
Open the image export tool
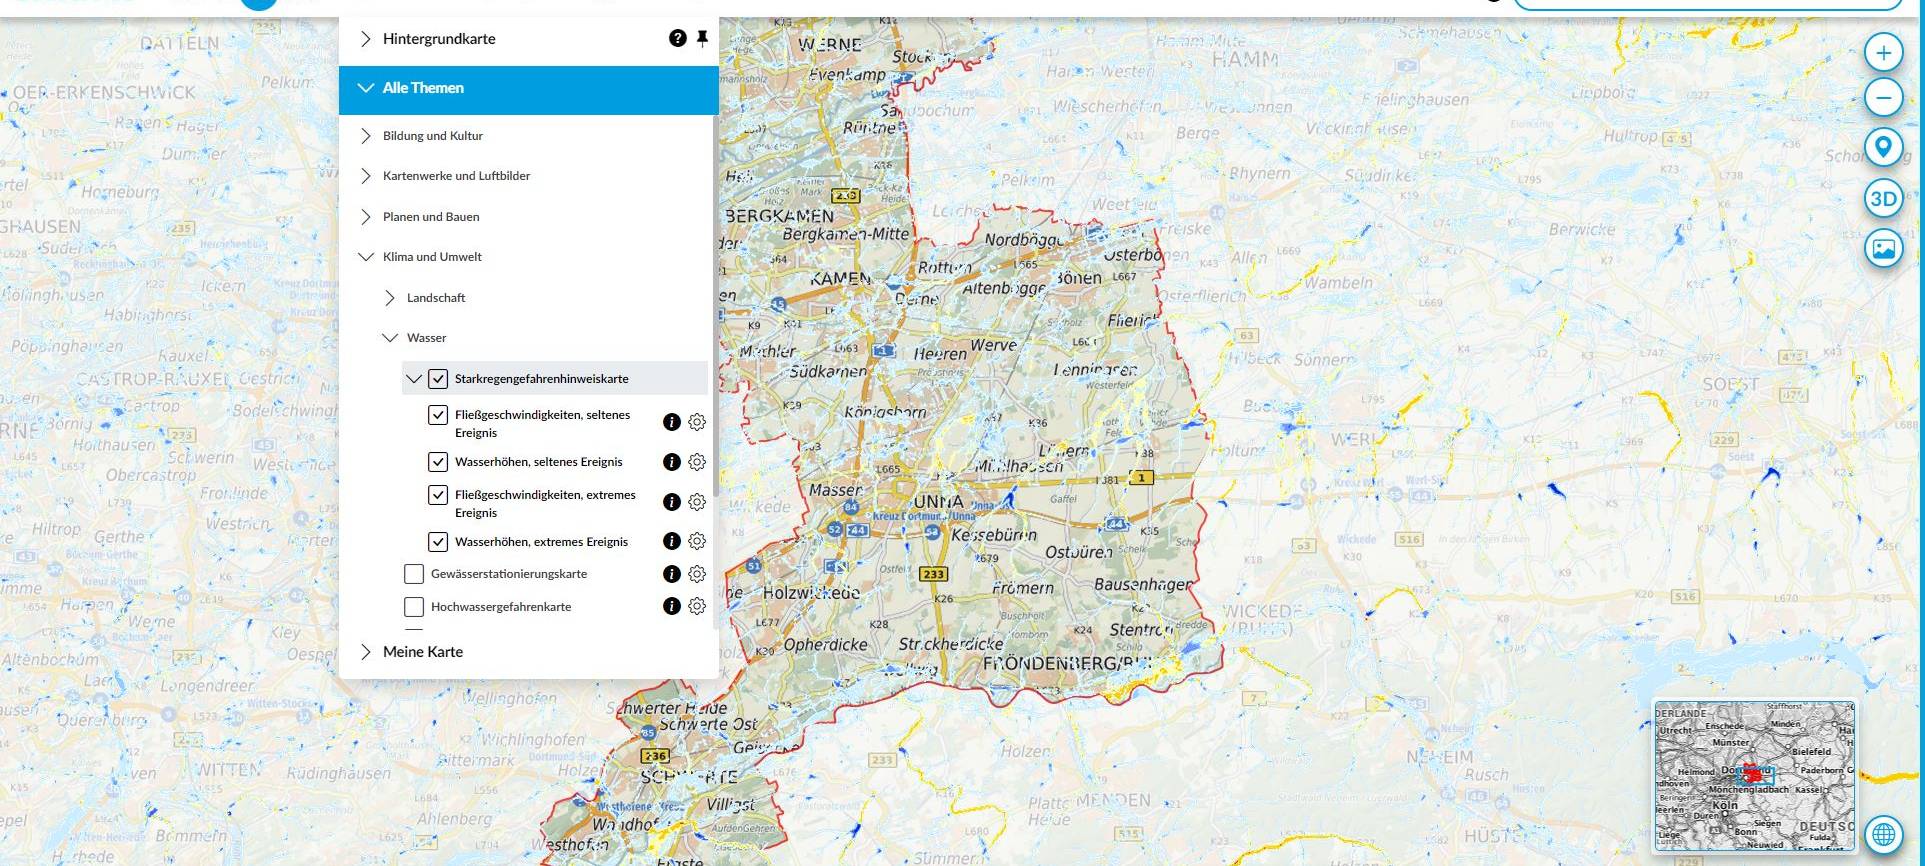[x=1883, y=248]
